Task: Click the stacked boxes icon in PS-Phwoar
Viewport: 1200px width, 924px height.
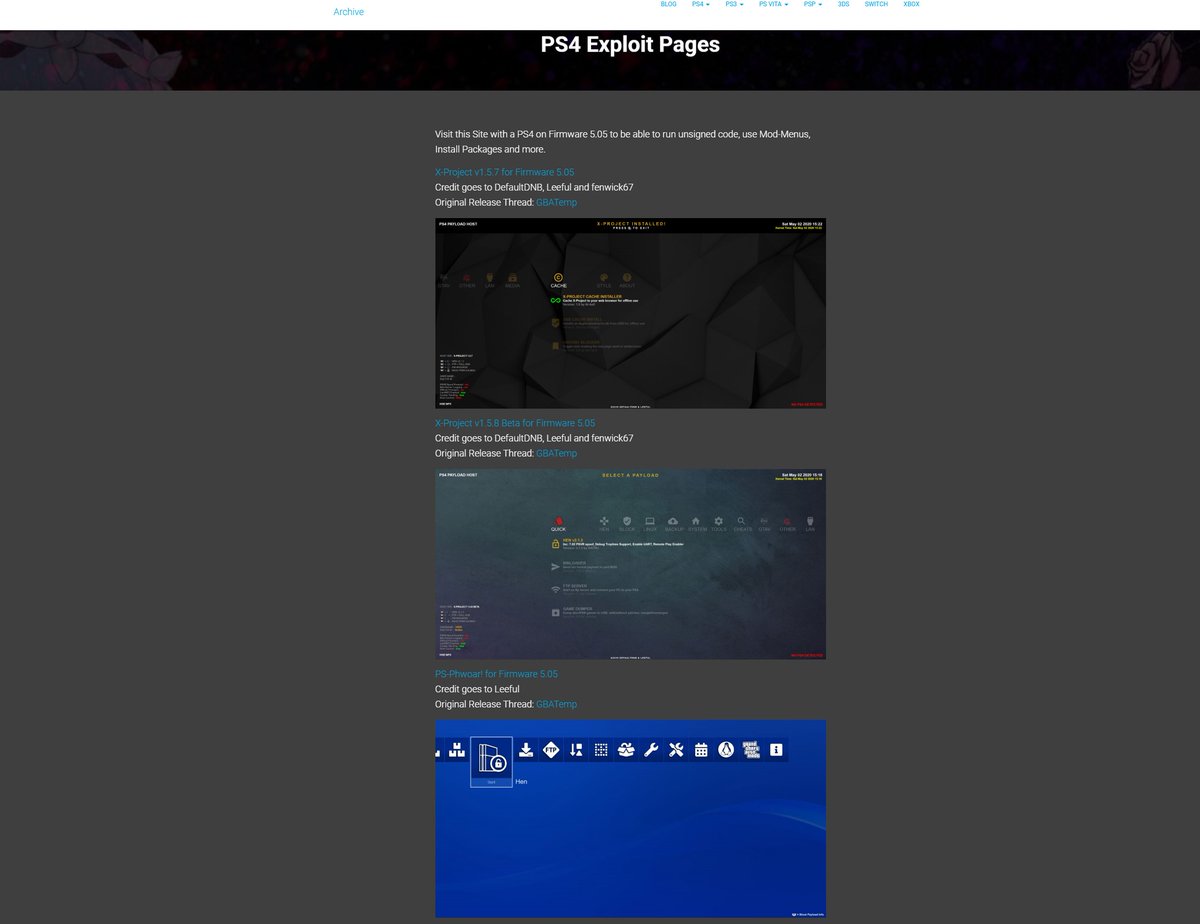Action: [457, 750]
